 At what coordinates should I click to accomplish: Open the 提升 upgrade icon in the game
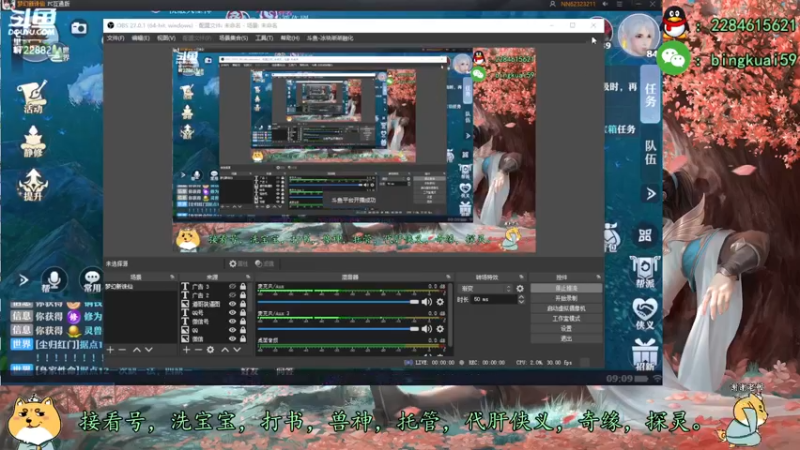(33, 185)
